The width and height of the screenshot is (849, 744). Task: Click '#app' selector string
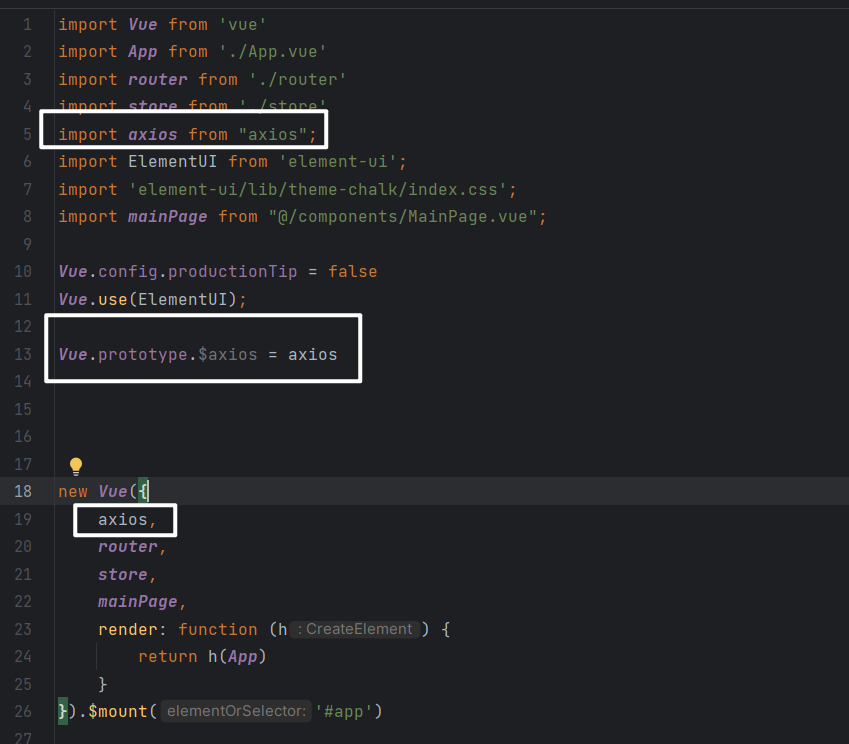(x=343, y=712)
